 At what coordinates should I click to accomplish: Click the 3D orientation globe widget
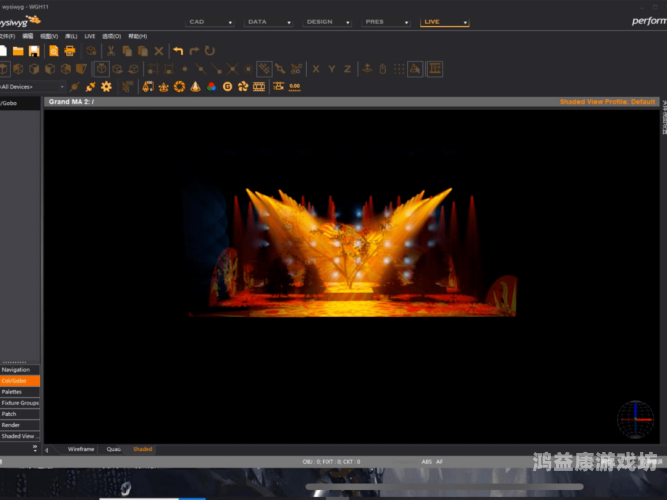coord(634,418)
